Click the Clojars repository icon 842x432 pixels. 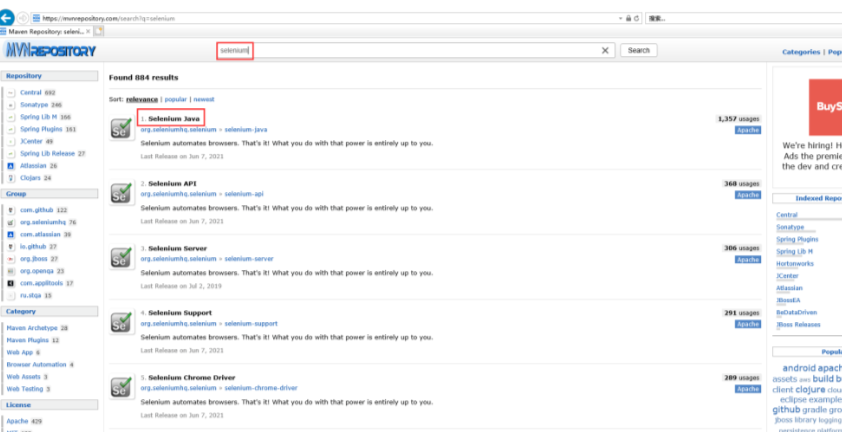[11, 178]
